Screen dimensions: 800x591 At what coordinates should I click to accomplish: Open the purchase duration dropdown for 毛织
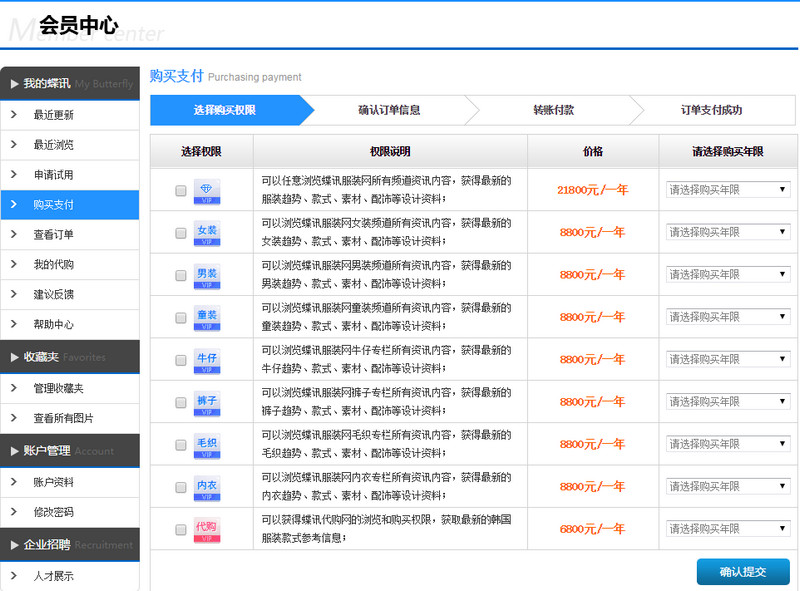click(727, 444)
